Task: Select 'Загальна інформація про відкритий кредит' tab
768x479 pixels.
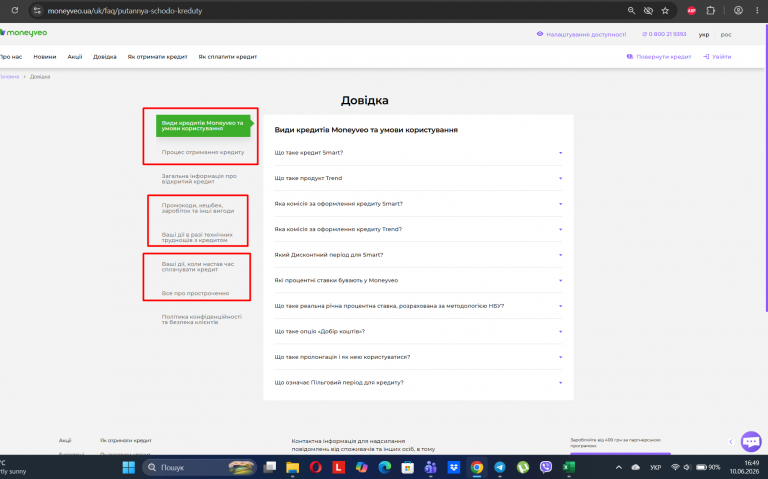Action: point(199,179)
